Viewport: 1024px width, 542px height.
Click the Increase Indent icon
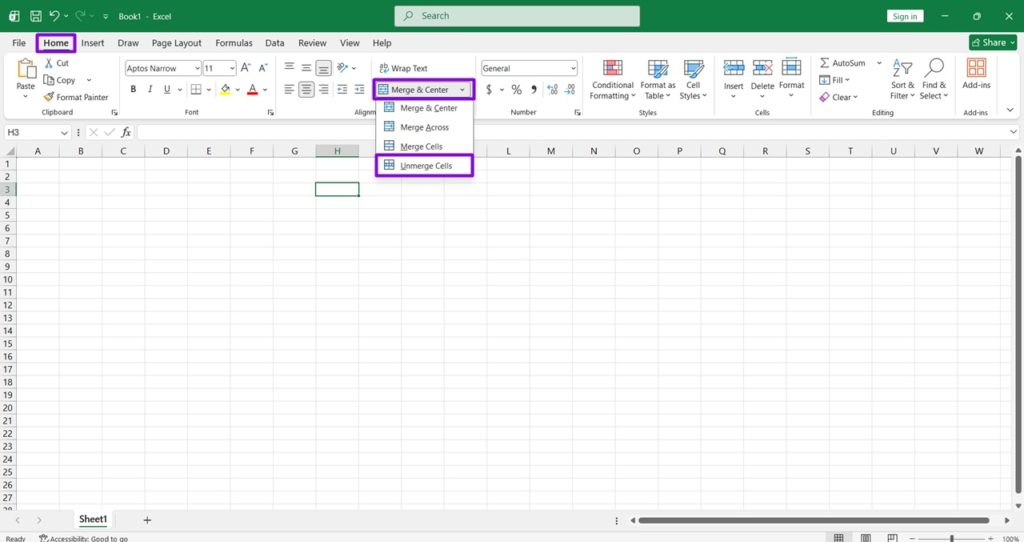pyautogui.click(x=359, y=89)
